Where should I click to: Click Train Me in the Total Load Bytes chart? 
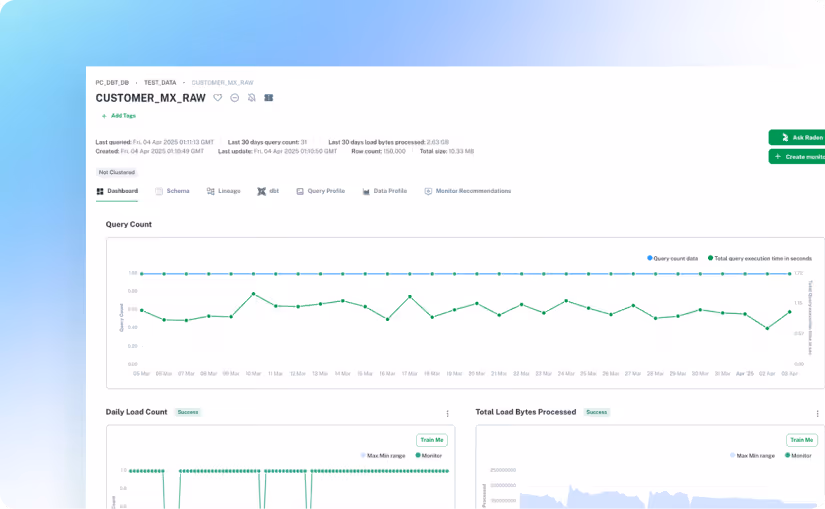[x=802, y=440]
